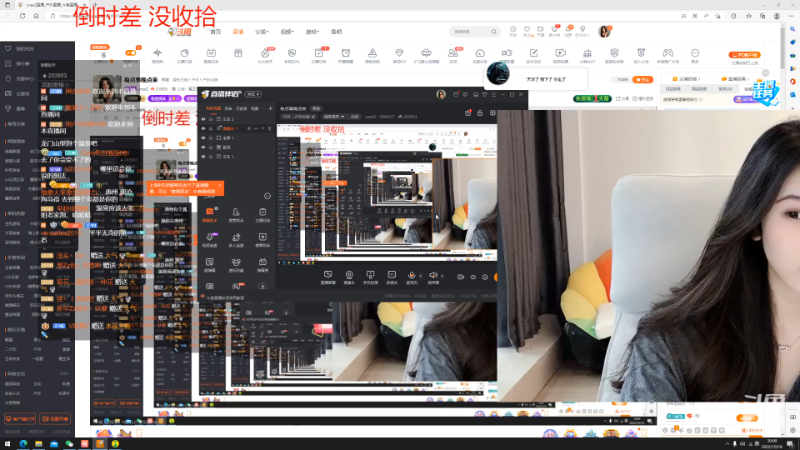This screenshot has width=800, height=450.
Task: Click the browser page vertical scrollbar
Action: pyautogui.click(x=783, y=48)
